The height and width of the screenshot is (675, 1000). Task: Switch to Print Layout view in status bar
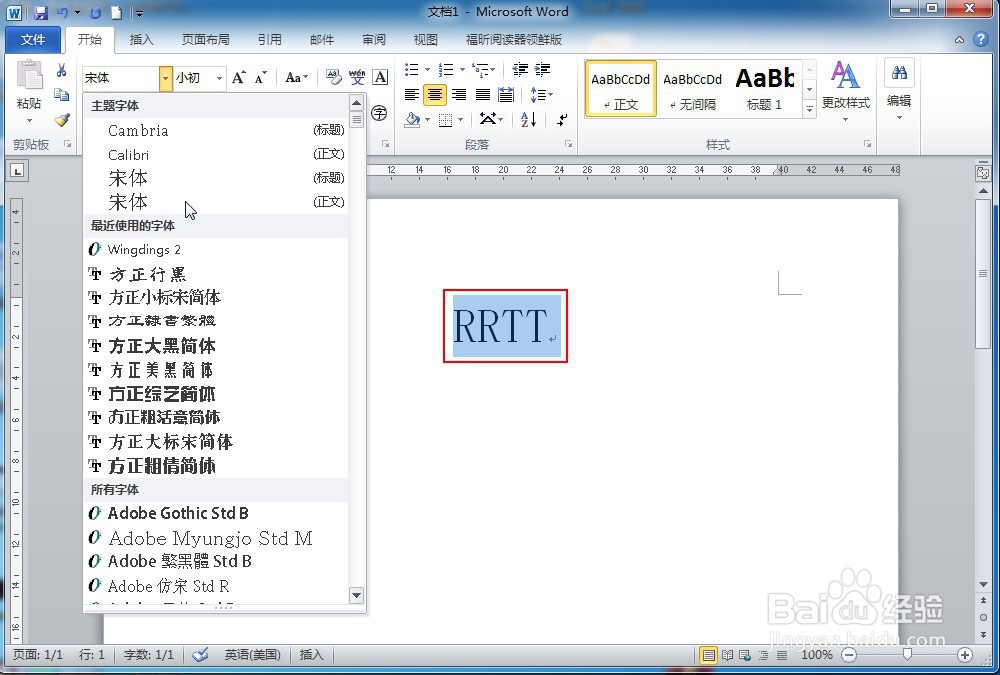point(708,655)
